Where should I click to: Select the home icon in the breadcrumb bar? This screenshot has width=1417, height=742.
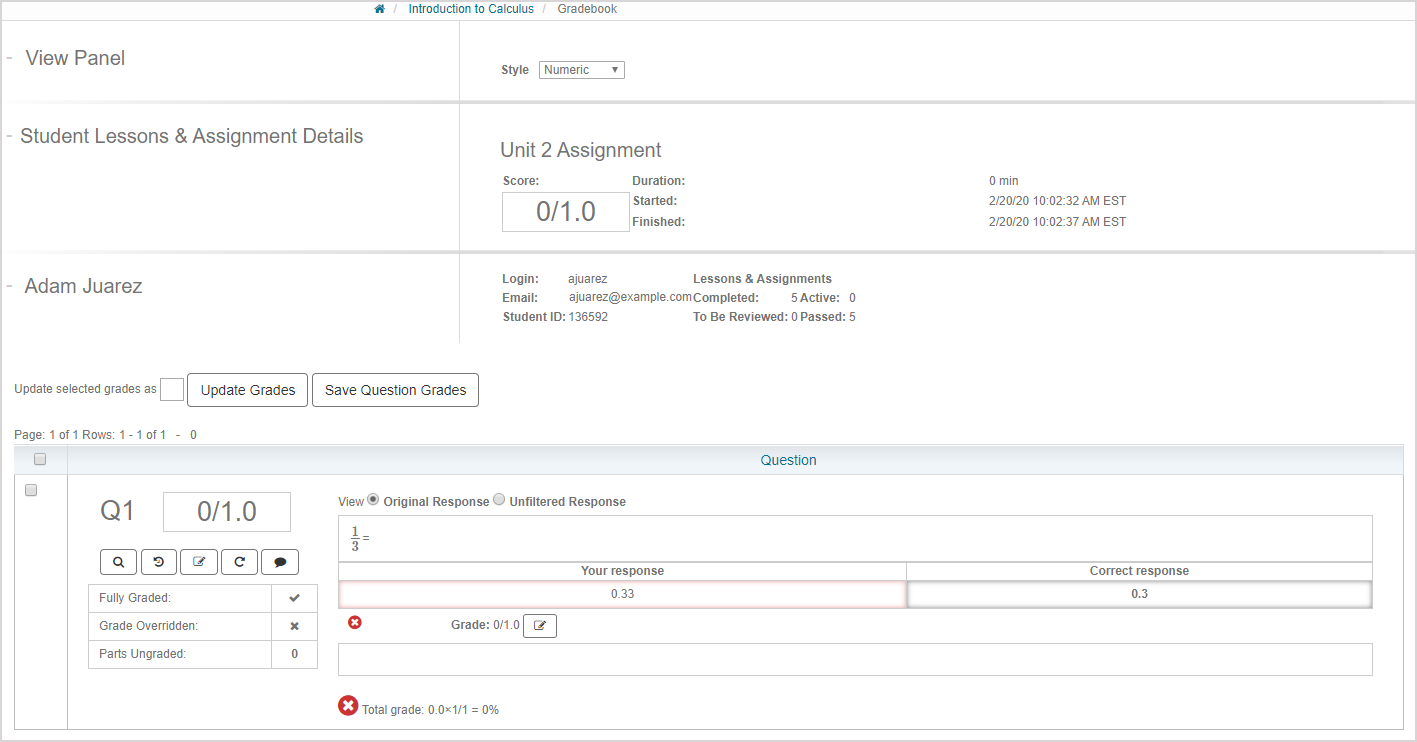378,8
